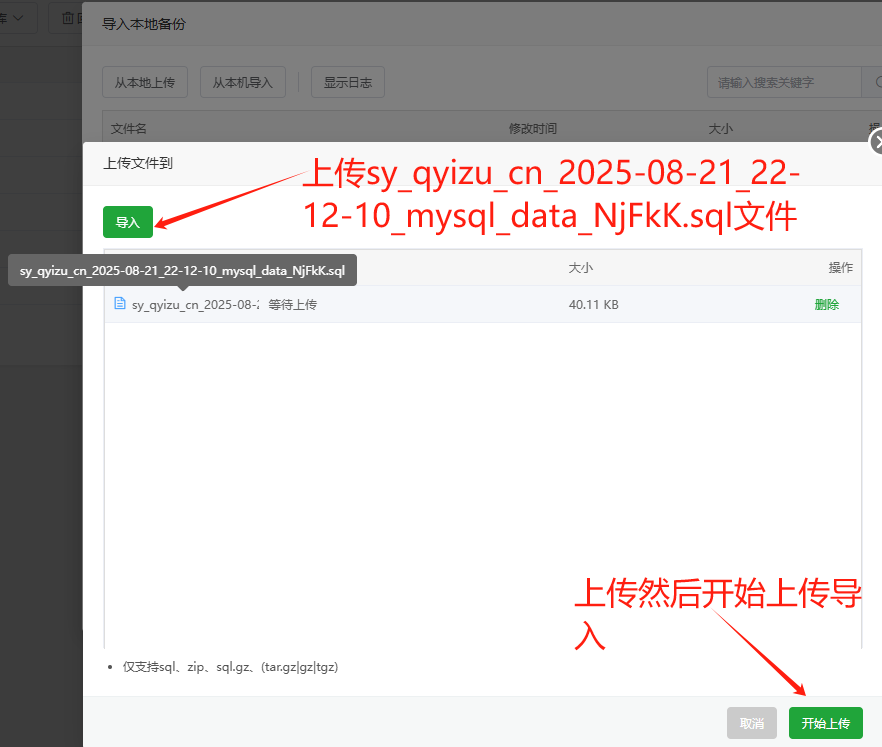This screenshot has height=747, width=882.
Task: Click the file icon beside sy_qyizu_cn file
Action: pos(120,304)
